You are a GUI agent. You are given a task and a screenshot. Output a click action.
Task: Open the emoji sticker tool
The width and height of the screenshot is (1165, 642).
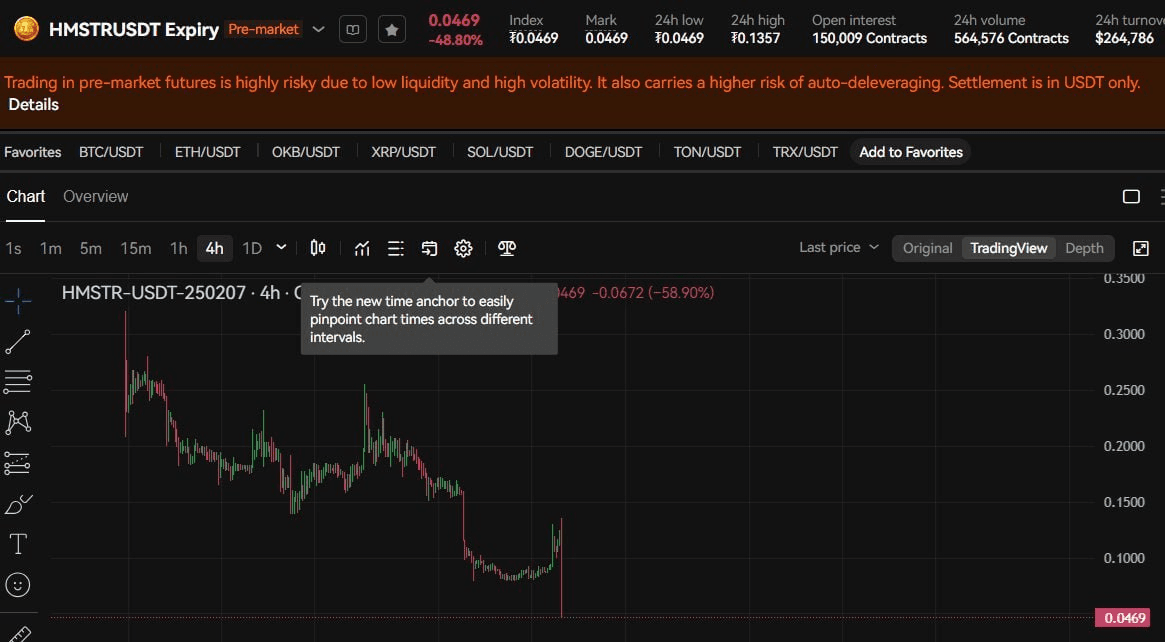18,585
